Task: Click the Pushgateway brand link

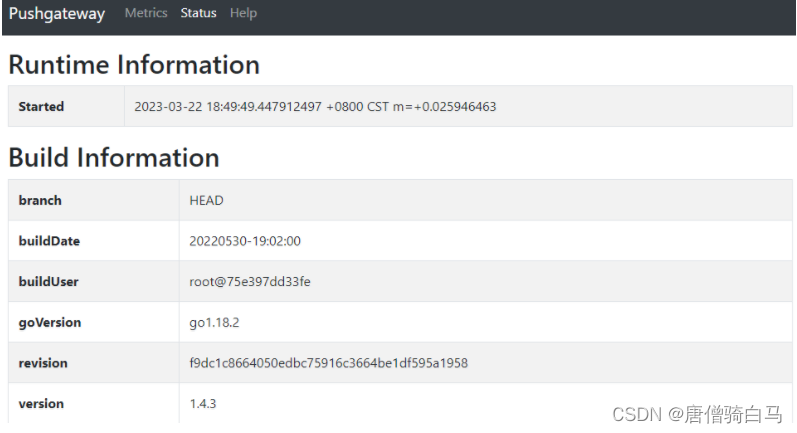Action: point(57,14)
